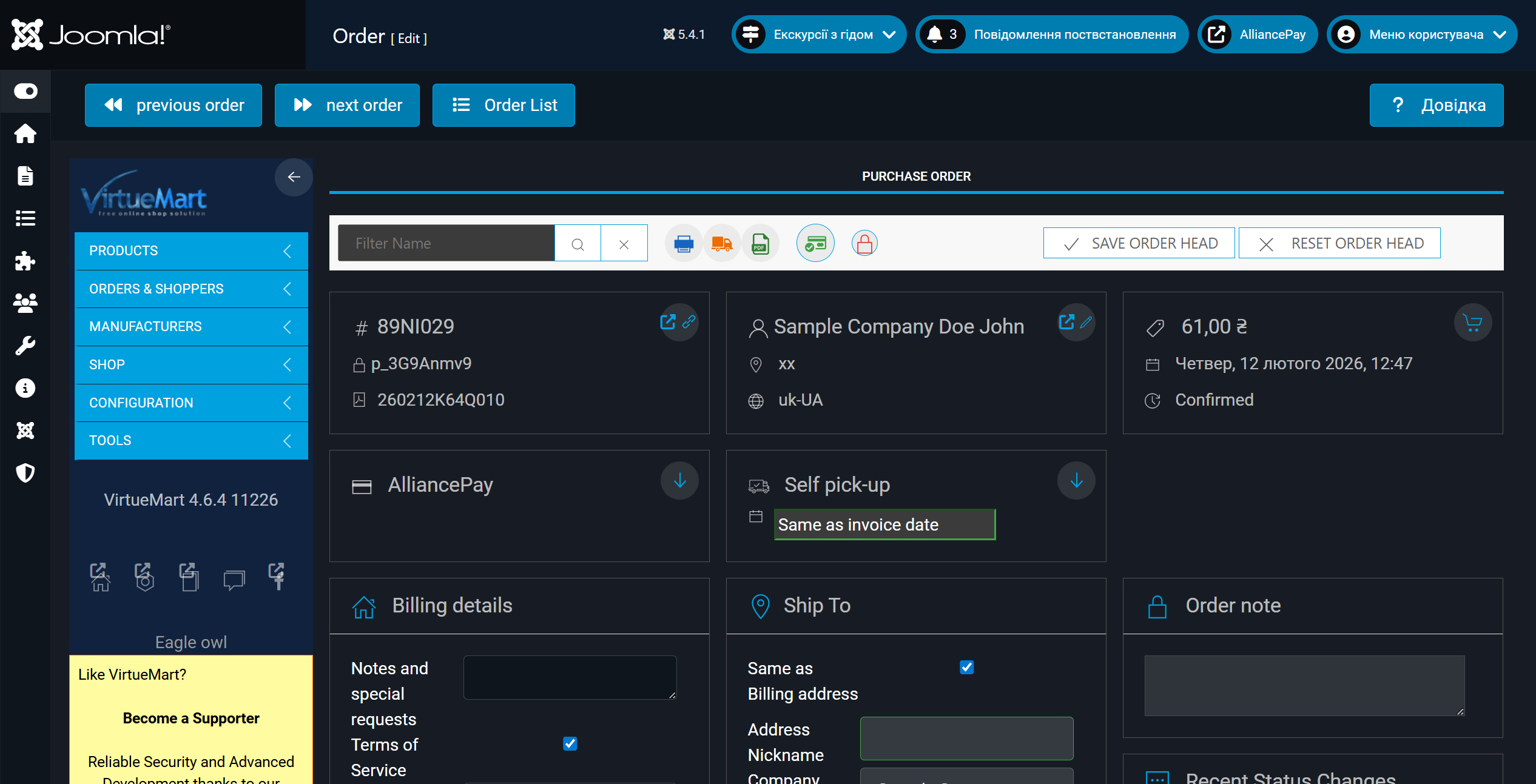This screenshot has height=784, width=1536.
Task: Expand the AlliancePay payment panel arrow
Action: tap(680, 481)
